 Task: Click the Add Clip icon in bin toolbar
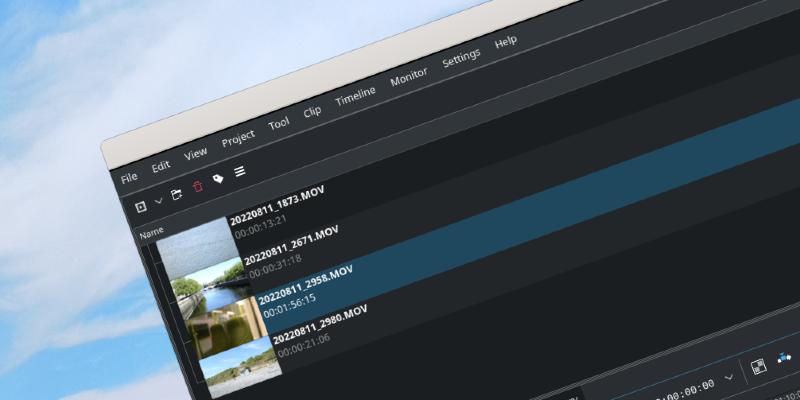141,206
